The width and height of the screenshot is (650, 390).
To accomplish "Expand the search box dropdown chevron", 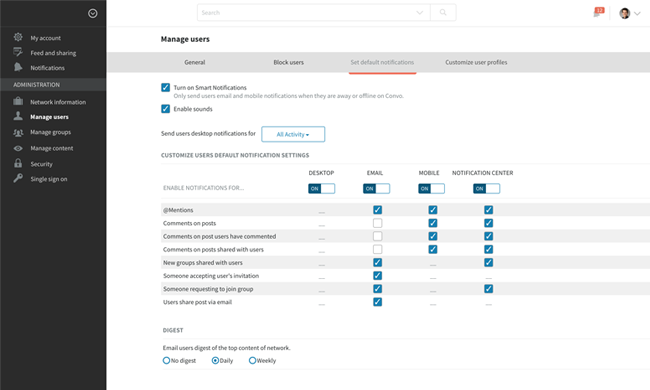I will point(420,12).
